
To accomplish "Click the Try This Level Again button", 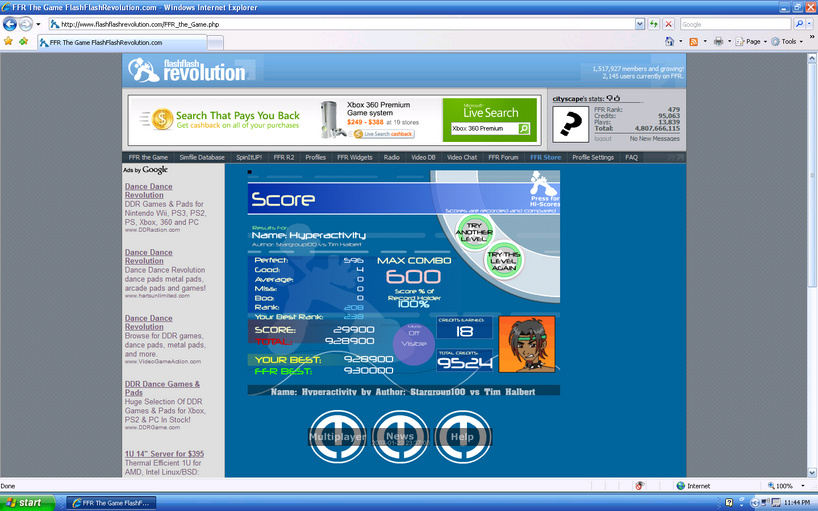I will (503, 261).
